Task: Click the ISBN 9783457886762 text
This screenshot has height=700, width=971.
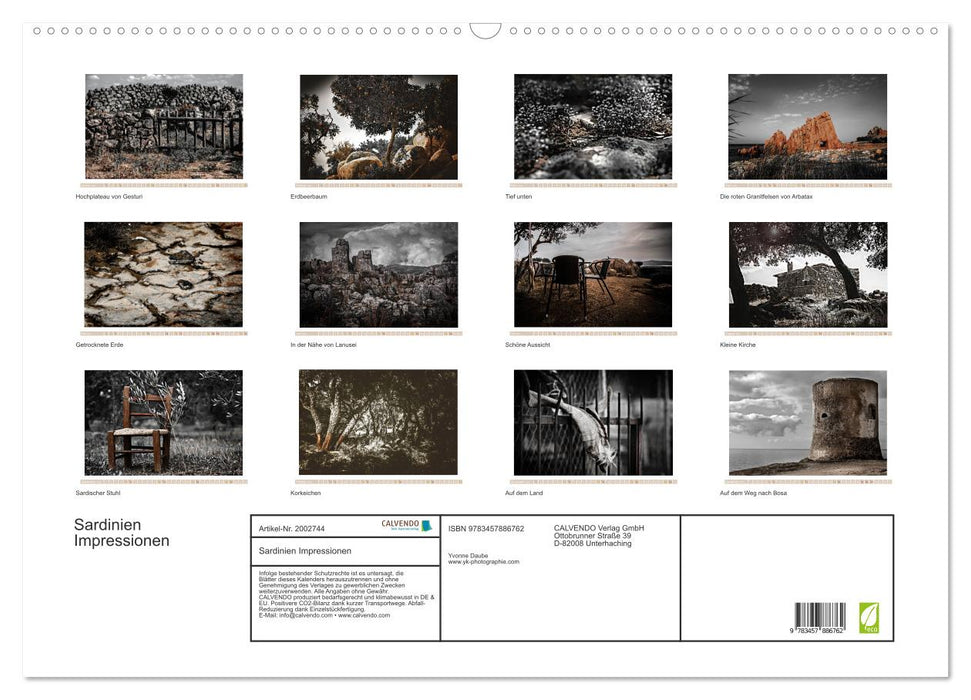Action: point(486,528)
